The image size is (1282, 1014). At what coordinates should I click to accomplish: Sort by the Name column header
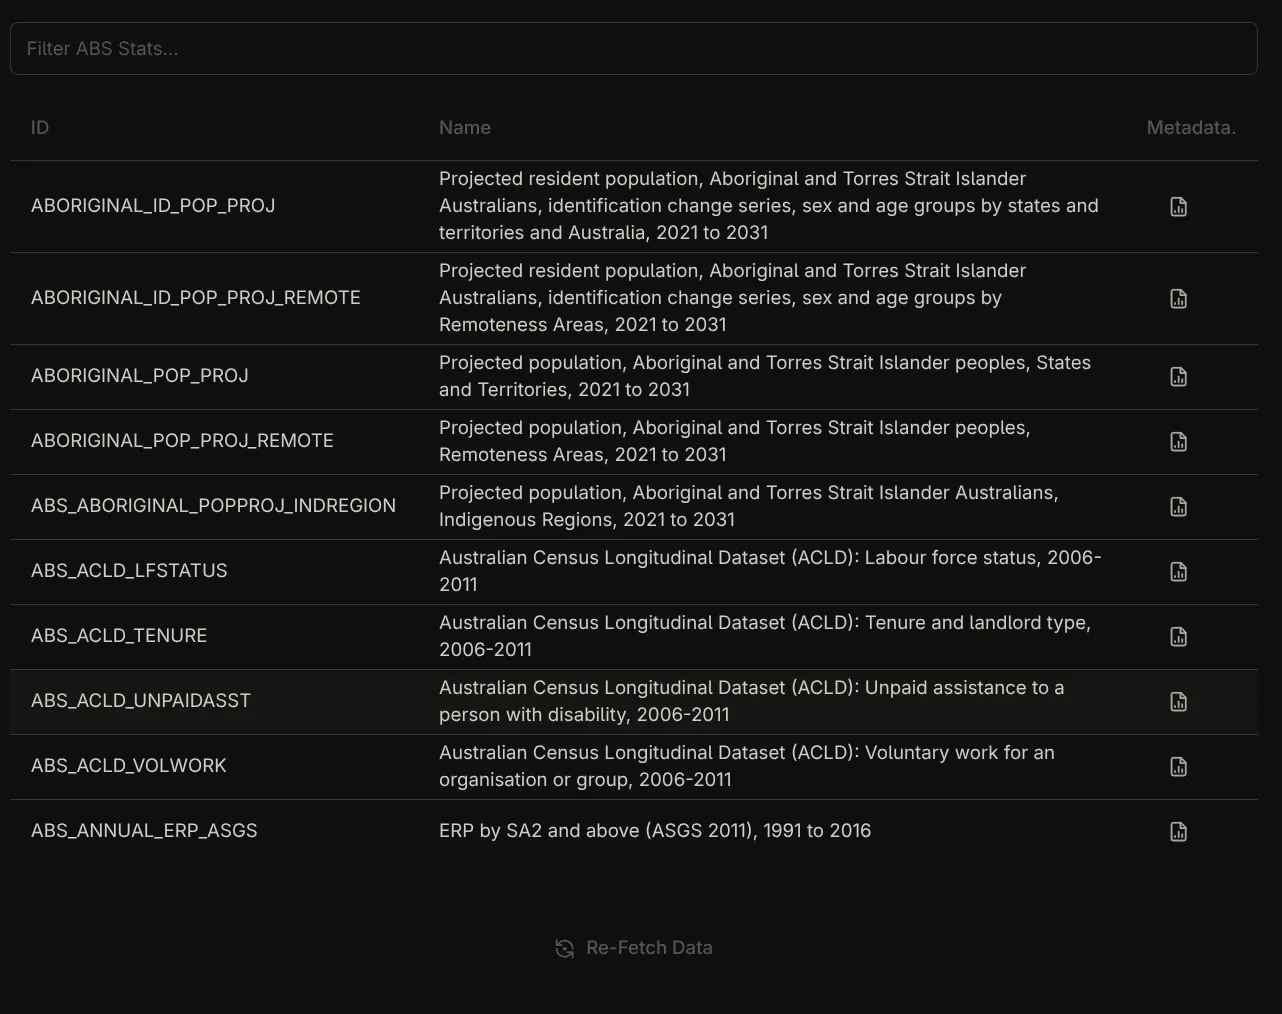[464, 127]
